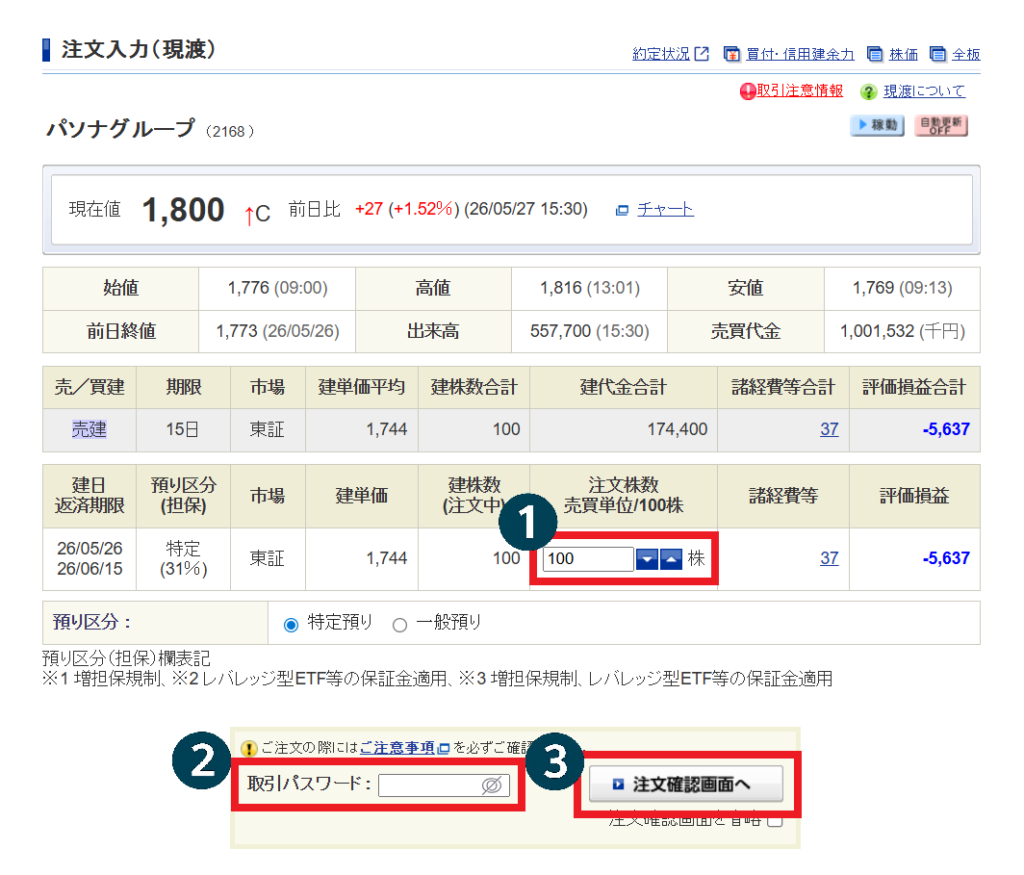Toggle the 注文確認画面を省略 checkbox
Image resolution: width=1024 pixels, height=875 pixels.
click(x=775, y=820)
